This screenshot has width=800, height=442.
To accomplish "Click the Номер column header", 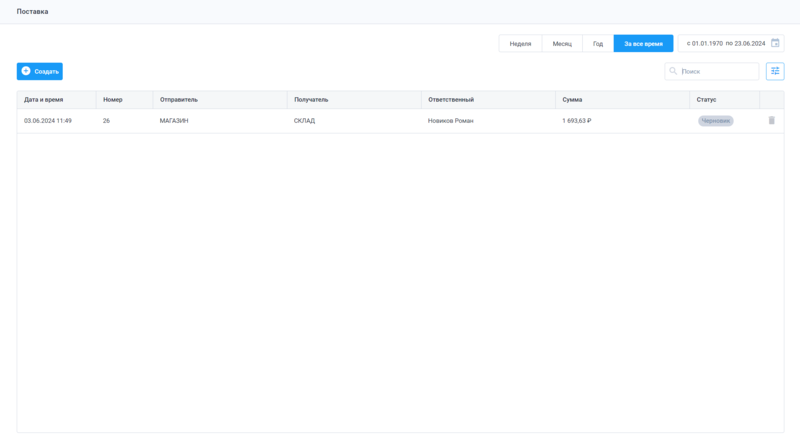I will pos(113,100).
